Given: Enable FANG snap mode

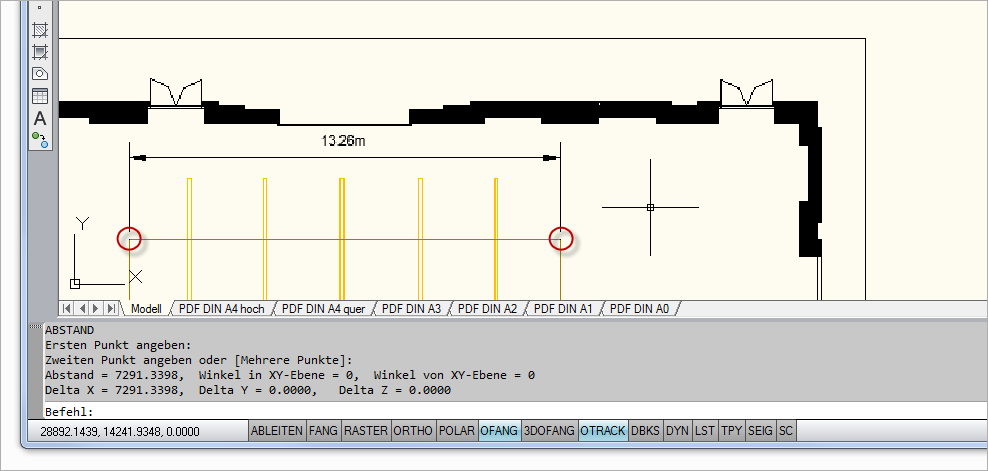Looking at the screenshot, I should pyautogui.click(x=324, y=431).
